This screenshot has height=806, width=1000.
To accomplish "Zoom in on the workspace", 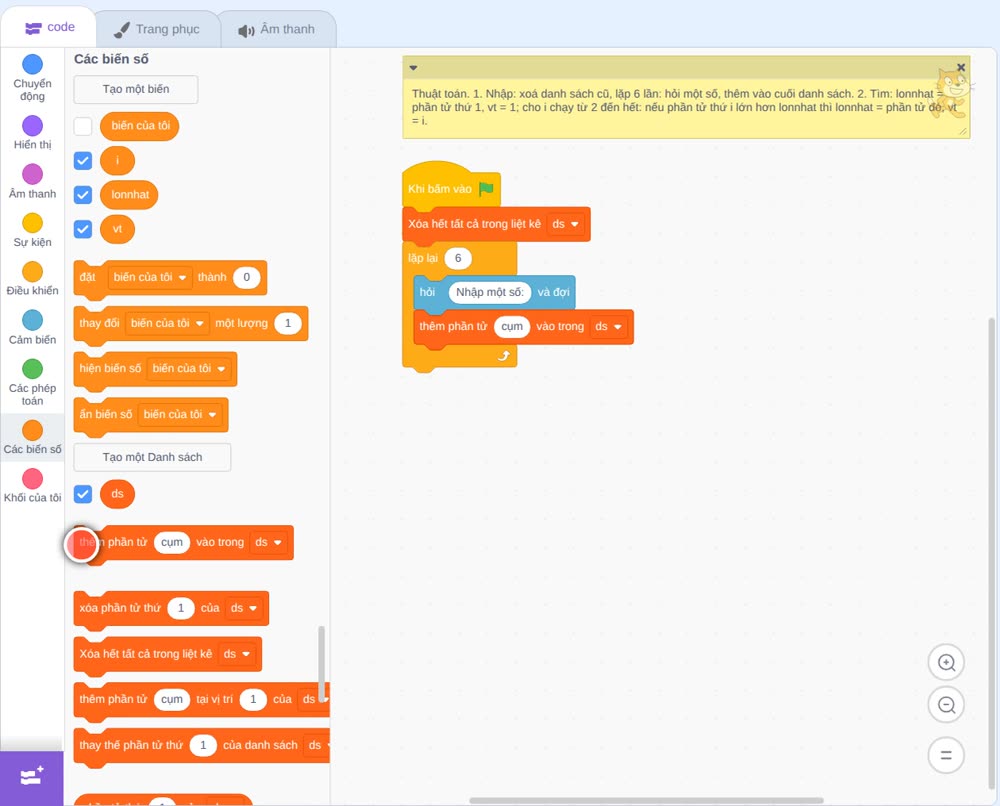I will coord(946,663).
